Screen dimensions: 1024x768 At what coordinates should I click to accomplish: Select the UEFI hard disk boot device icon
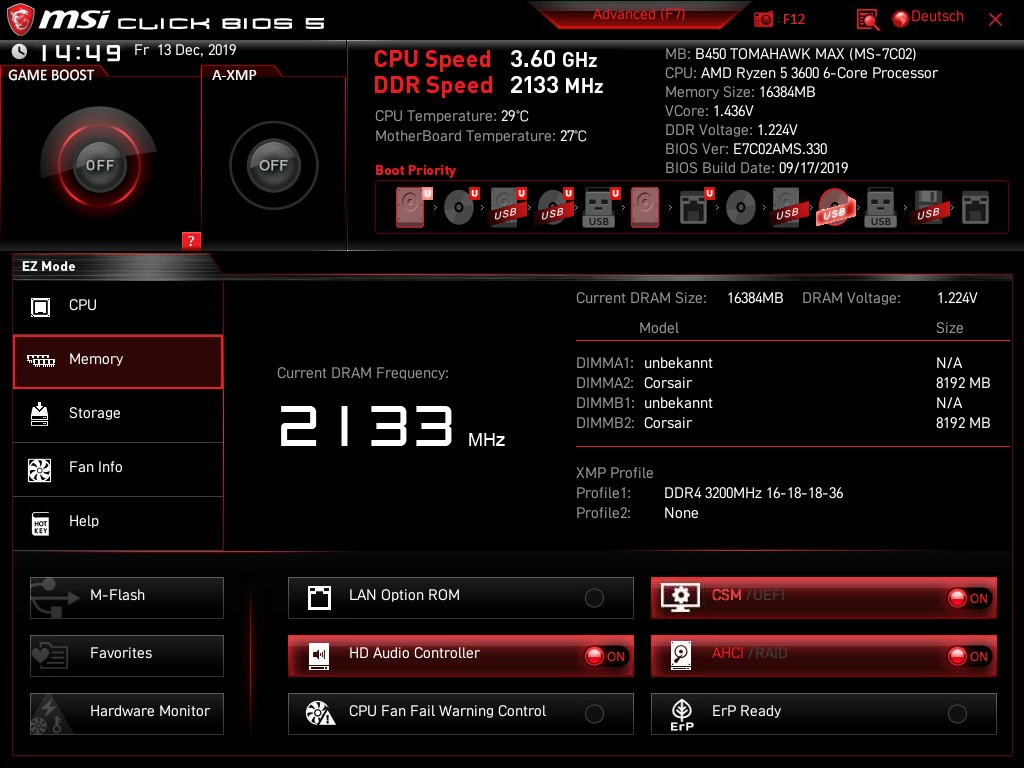[411, 207]
